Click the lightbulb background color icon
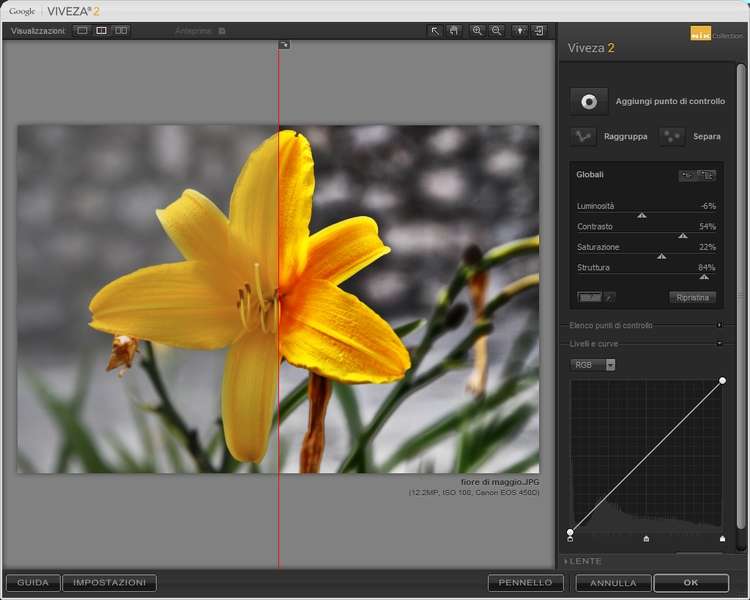 coord(520,31)
